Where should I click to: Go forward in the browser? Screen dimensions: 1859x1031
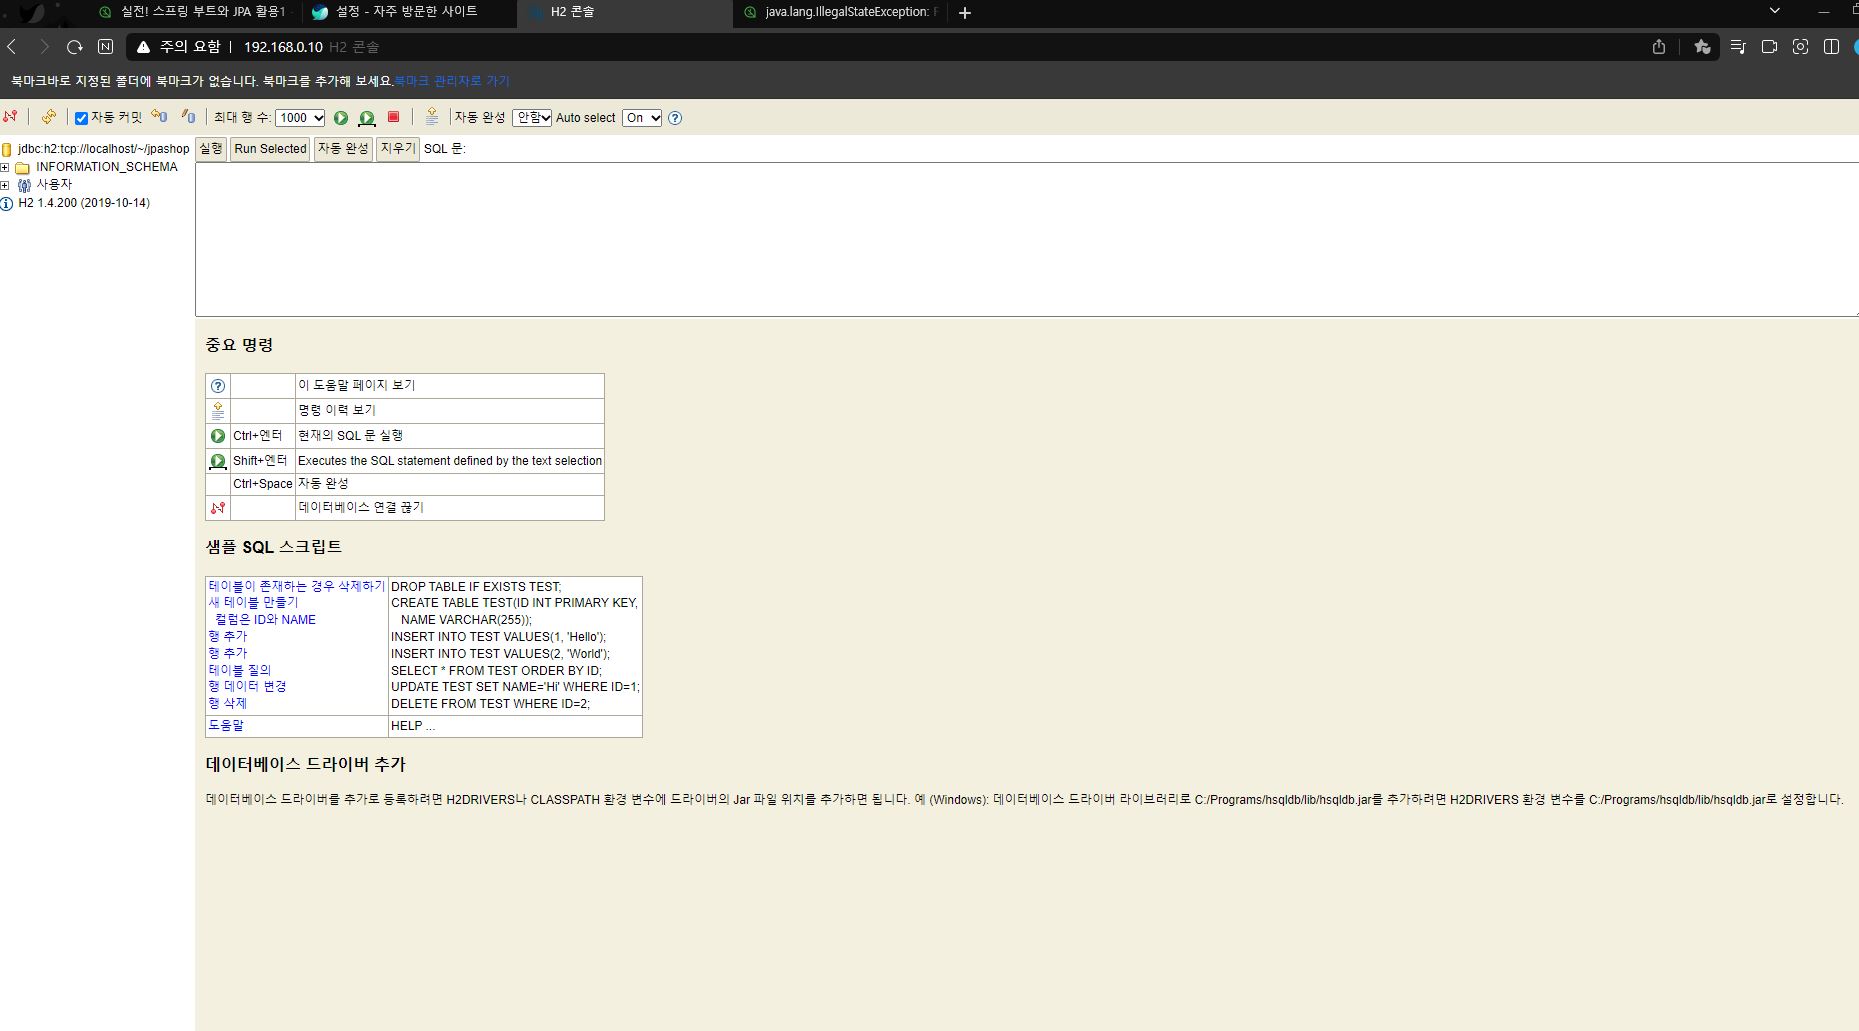44,47
